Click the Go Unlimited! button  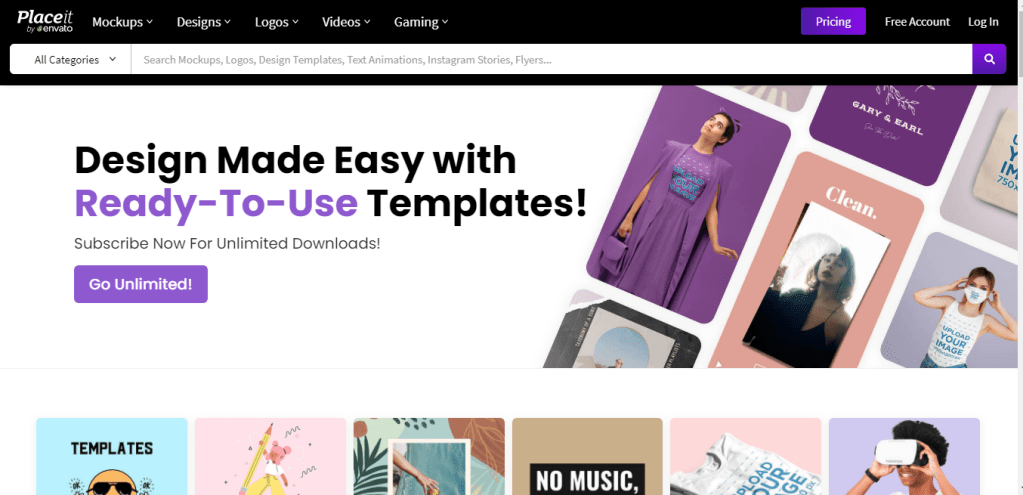tap(141, 284)
